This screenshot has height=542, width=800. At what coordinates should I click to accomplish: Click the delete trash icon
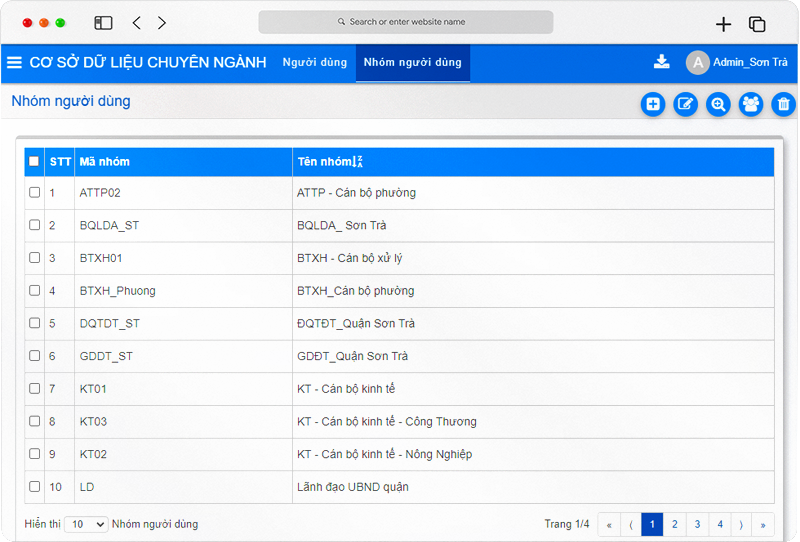click(783, 104)
